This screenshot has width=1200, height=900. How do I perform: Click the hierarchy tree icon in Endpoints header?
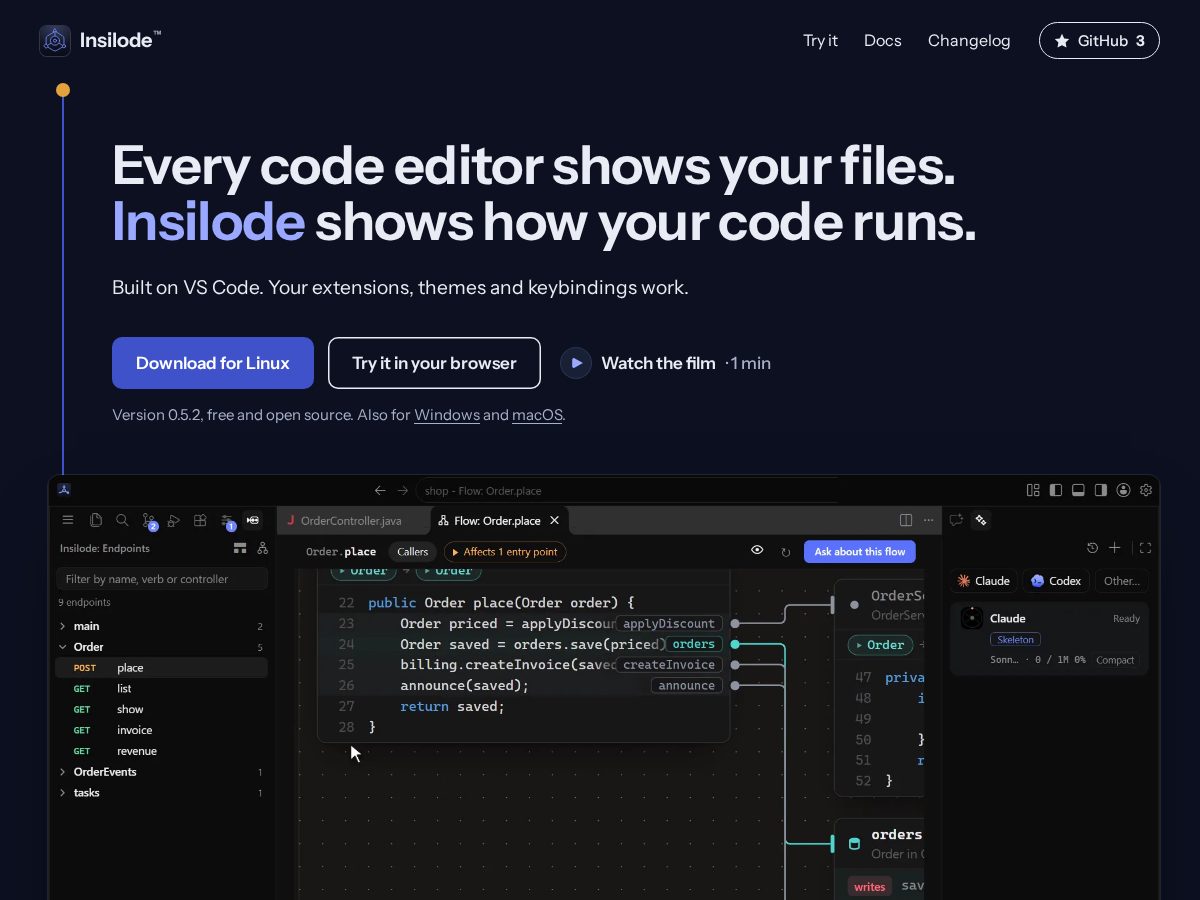262,548
